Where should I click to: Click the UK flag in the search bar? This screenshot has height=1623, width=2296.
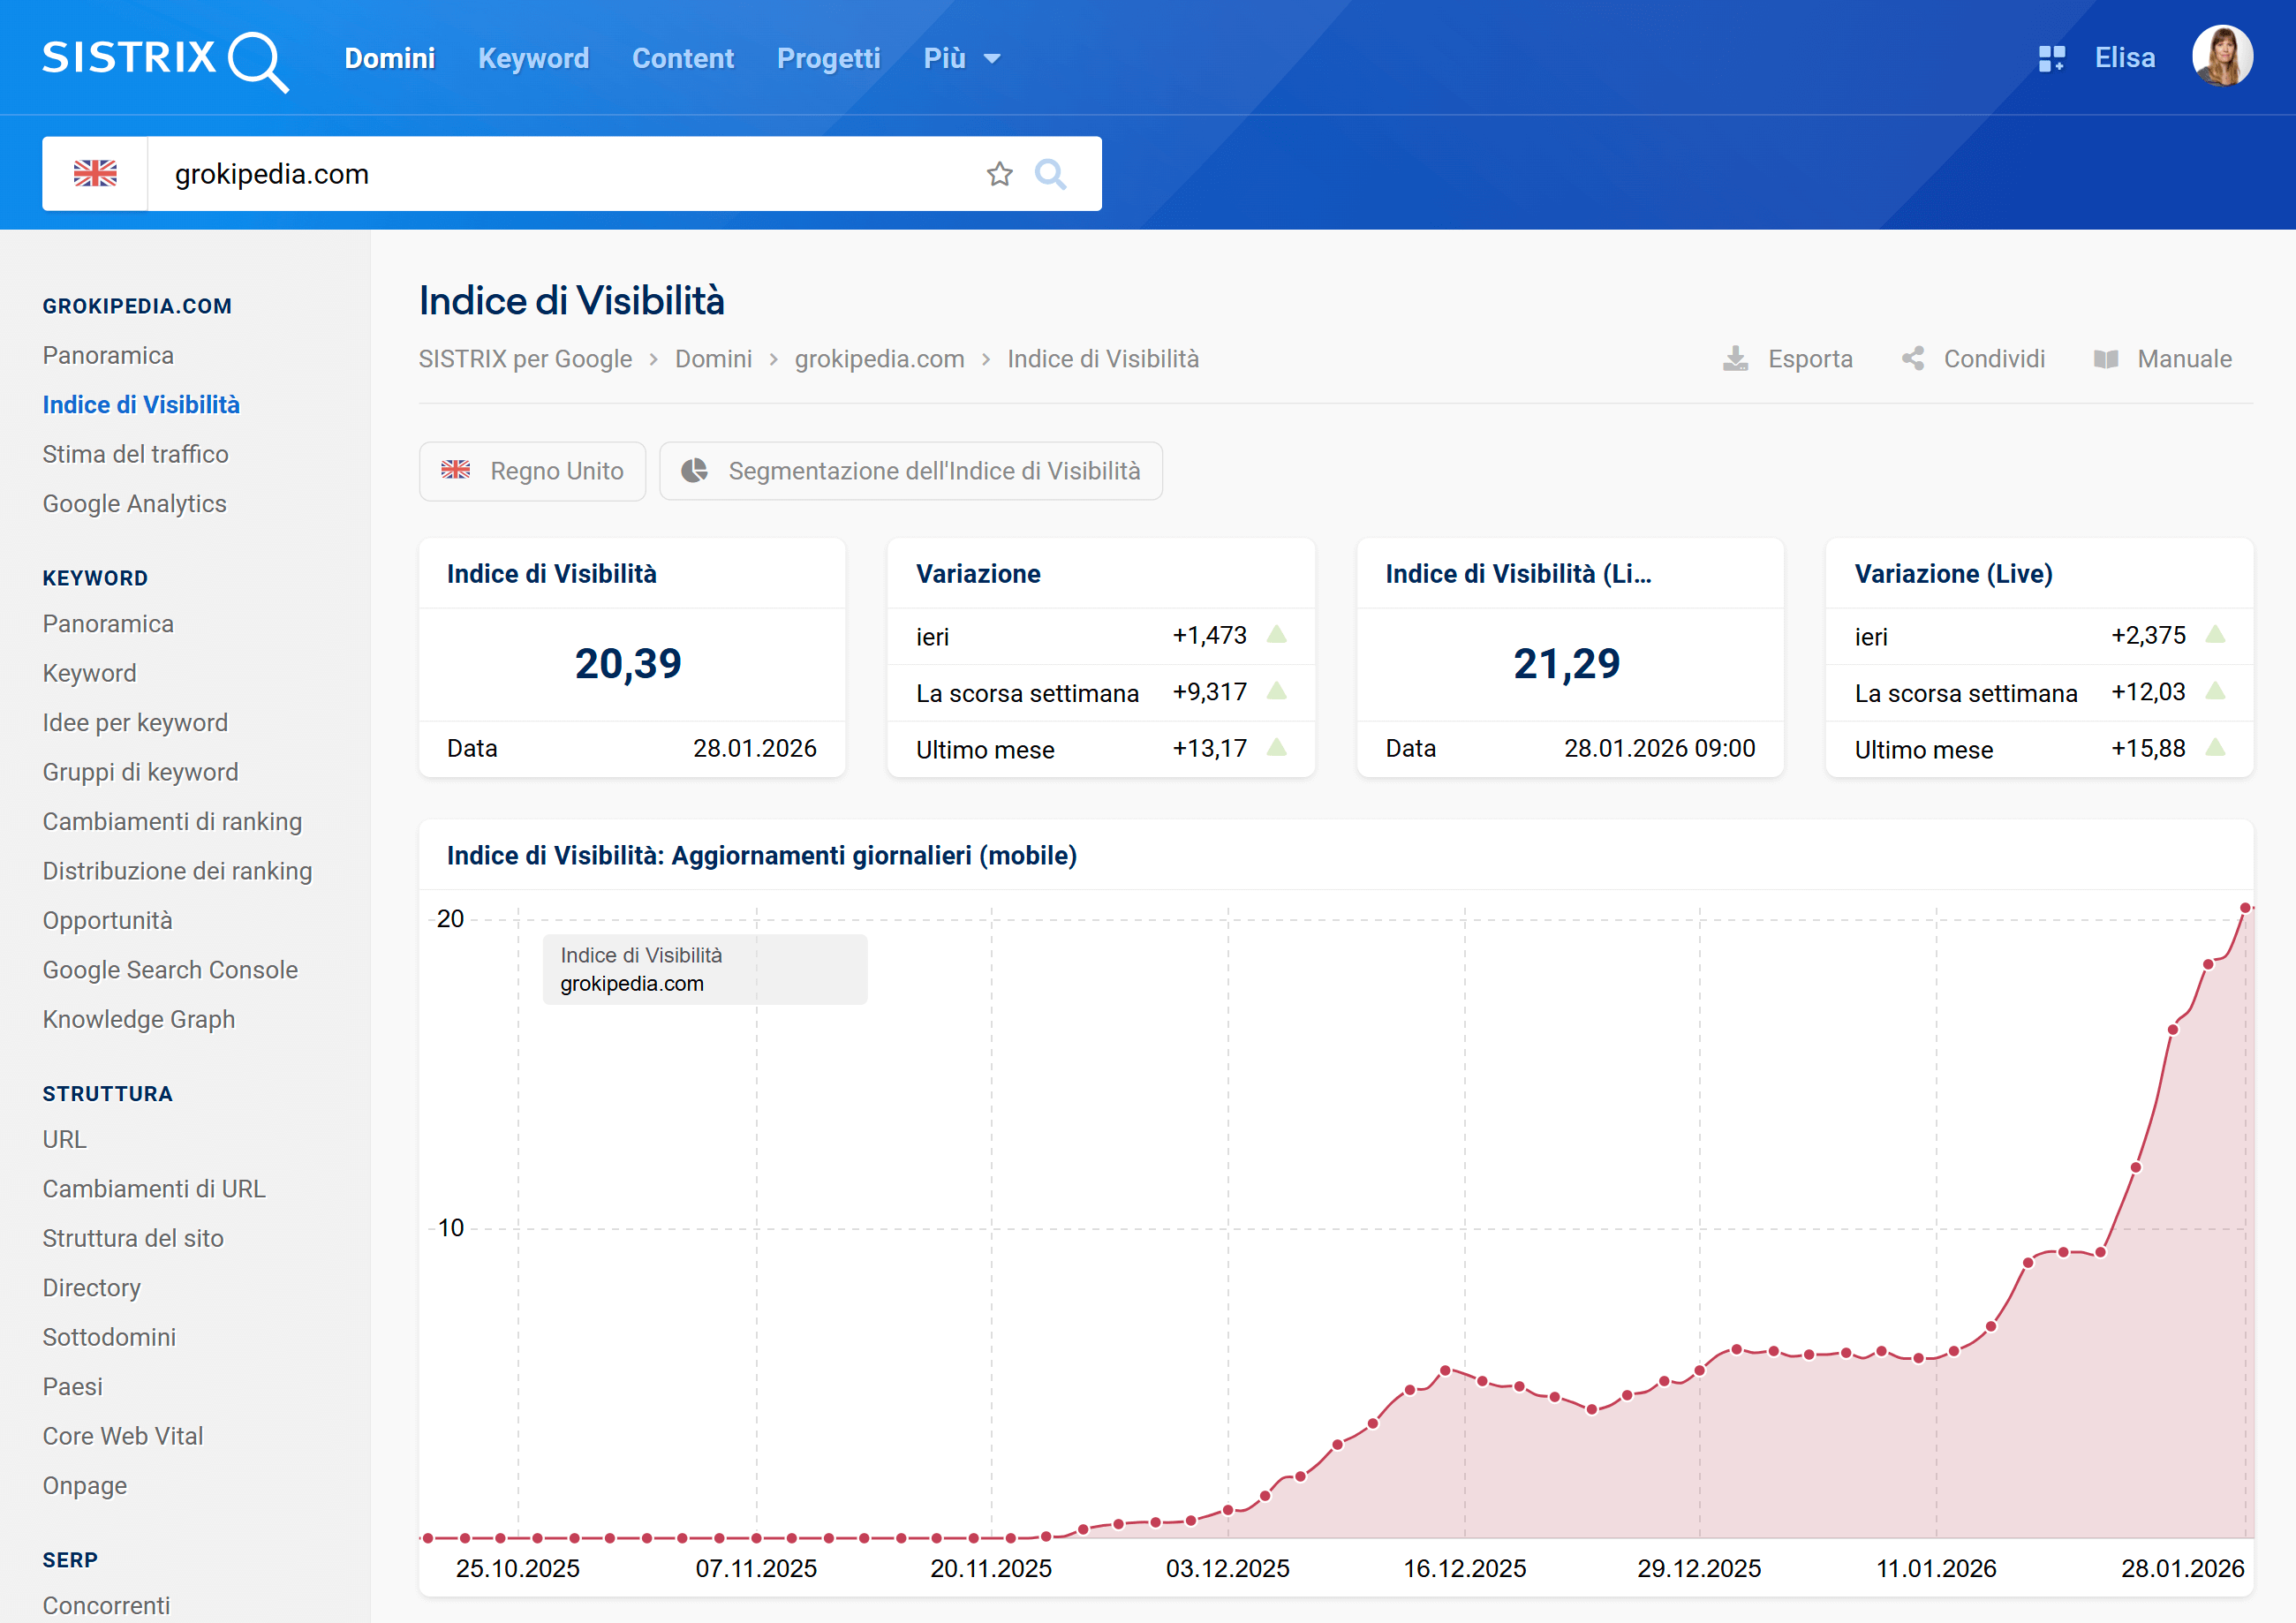coord(95,173)
